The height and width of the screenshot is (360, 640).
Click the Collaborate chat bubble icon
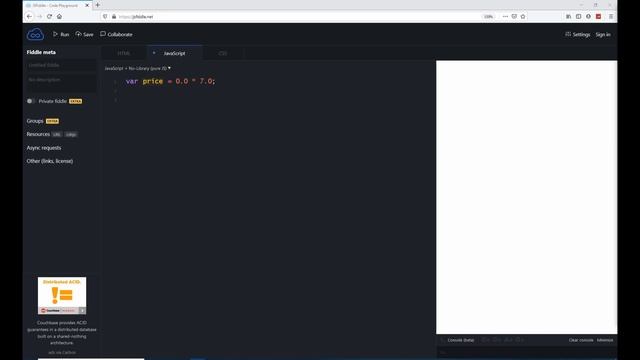point(103,34)
